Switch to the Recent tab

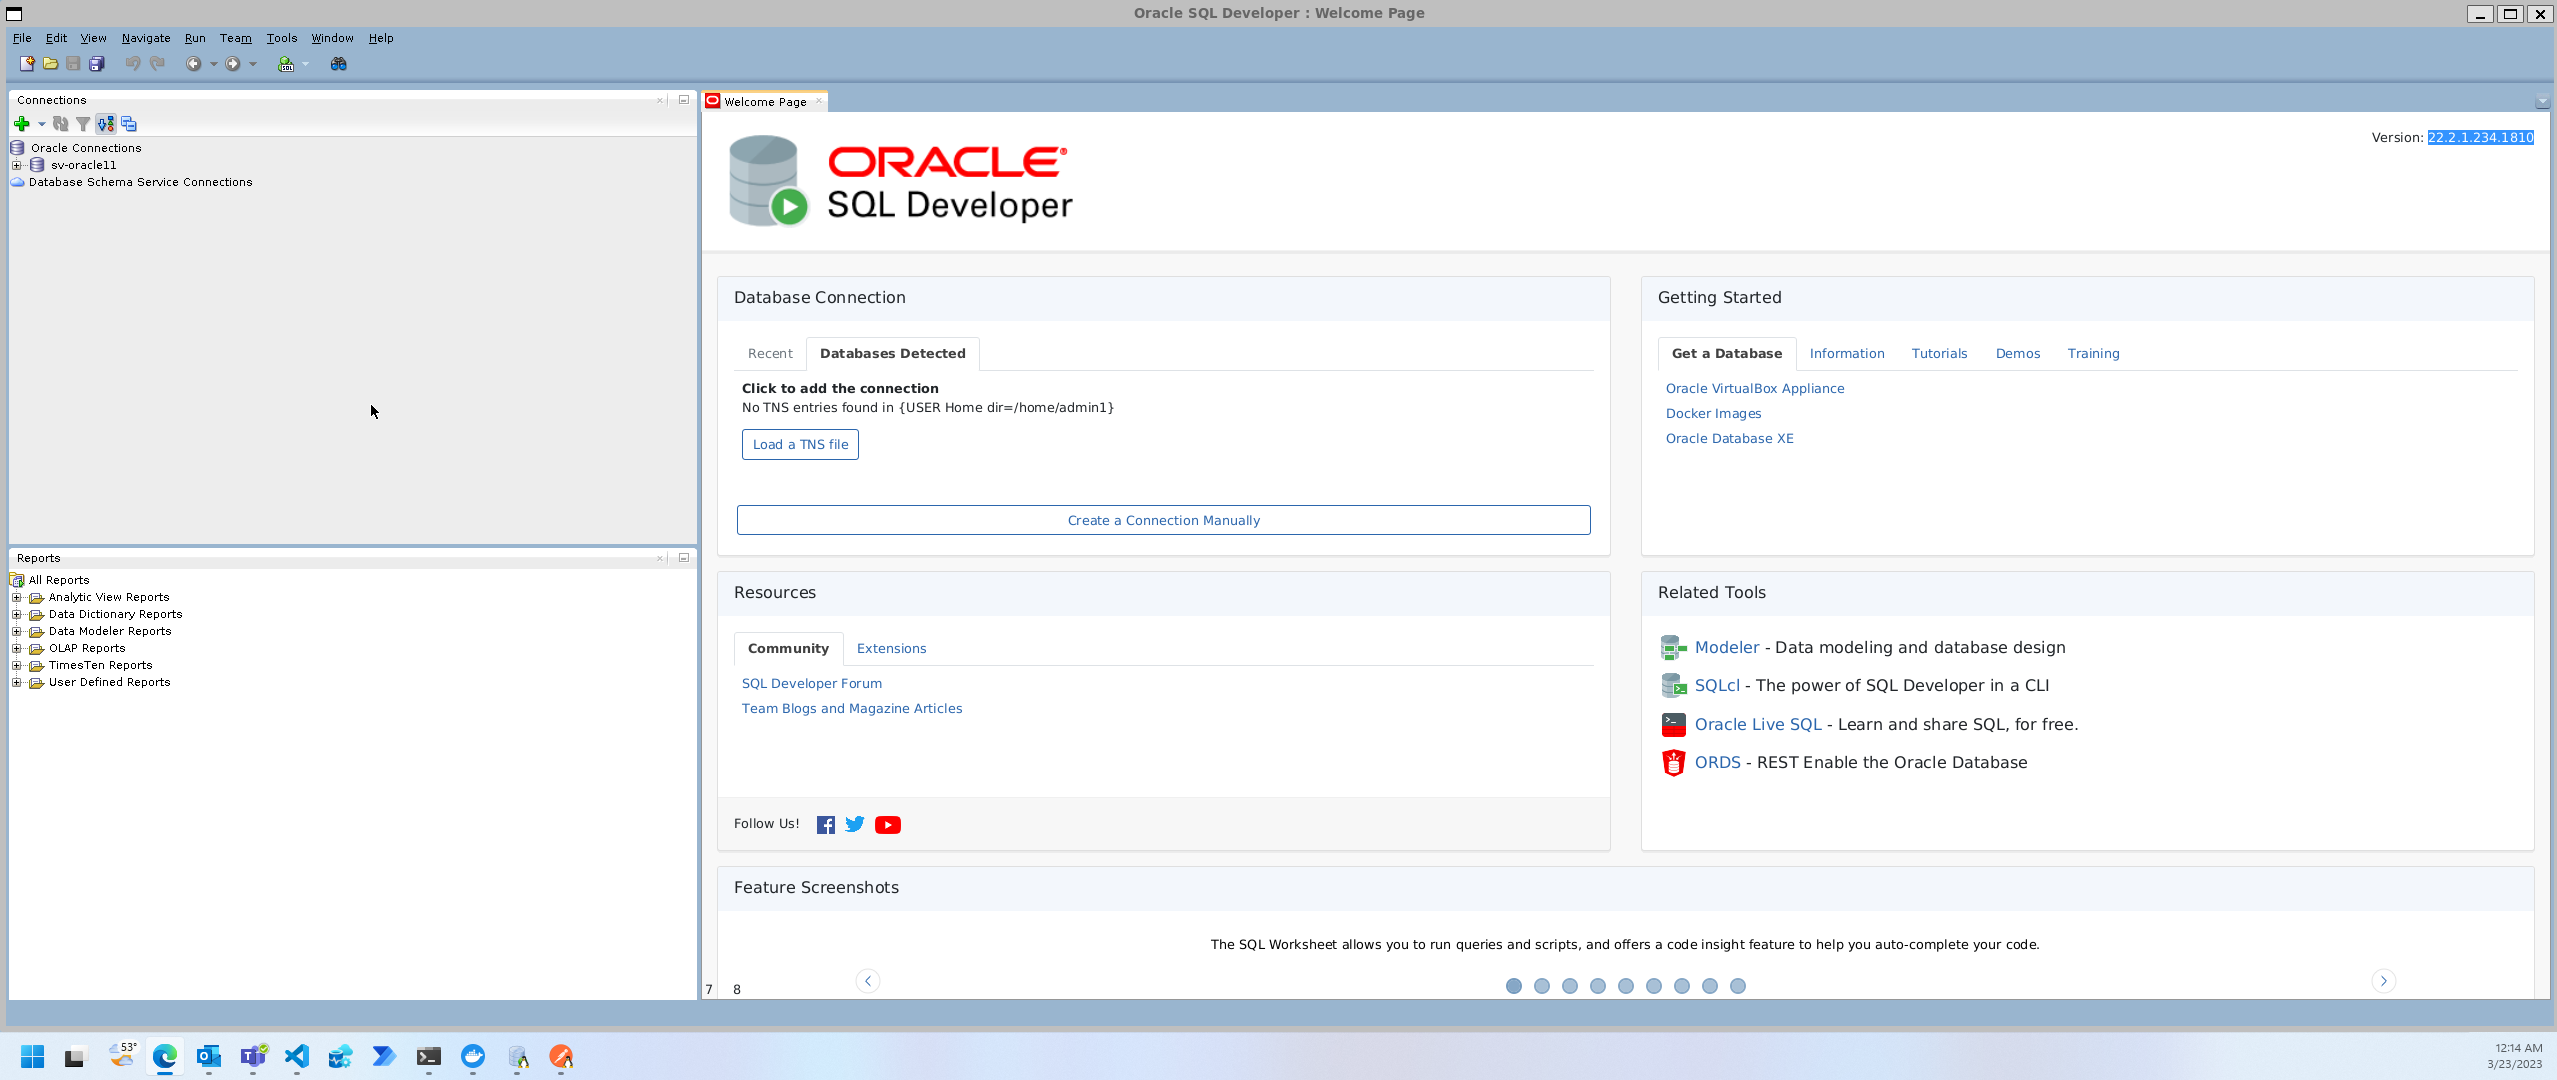tap(770, 353)
